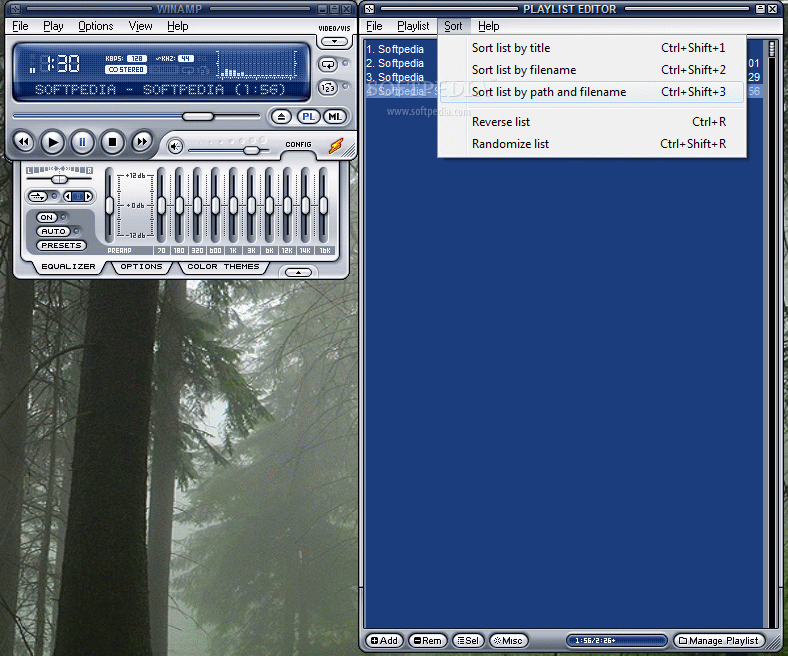Viewport: 788px width, 656px height.
Task: Click the playlist vertical scrollbar handle
Action: click(772, 49)
